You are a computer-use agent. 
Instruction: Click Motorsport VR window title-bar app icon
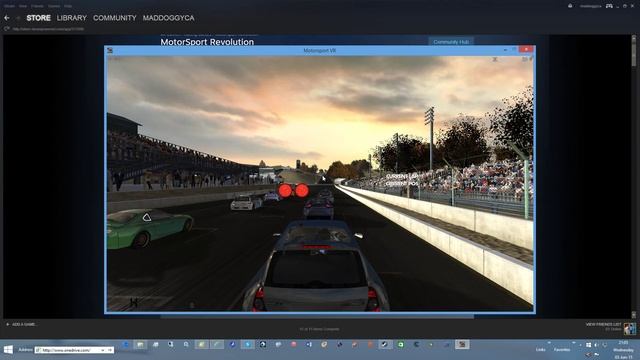tap(110, 50)
